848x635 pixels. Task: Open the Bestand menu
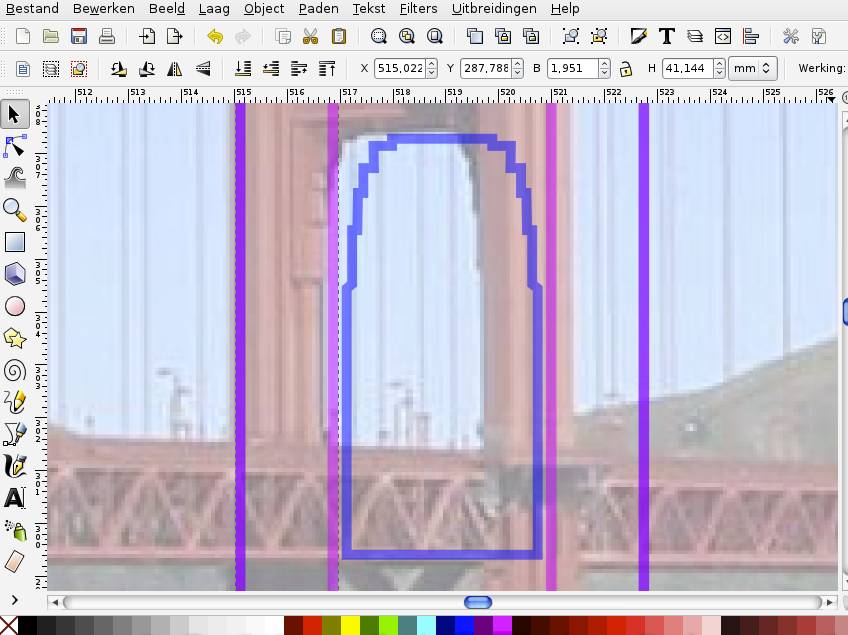32,9
